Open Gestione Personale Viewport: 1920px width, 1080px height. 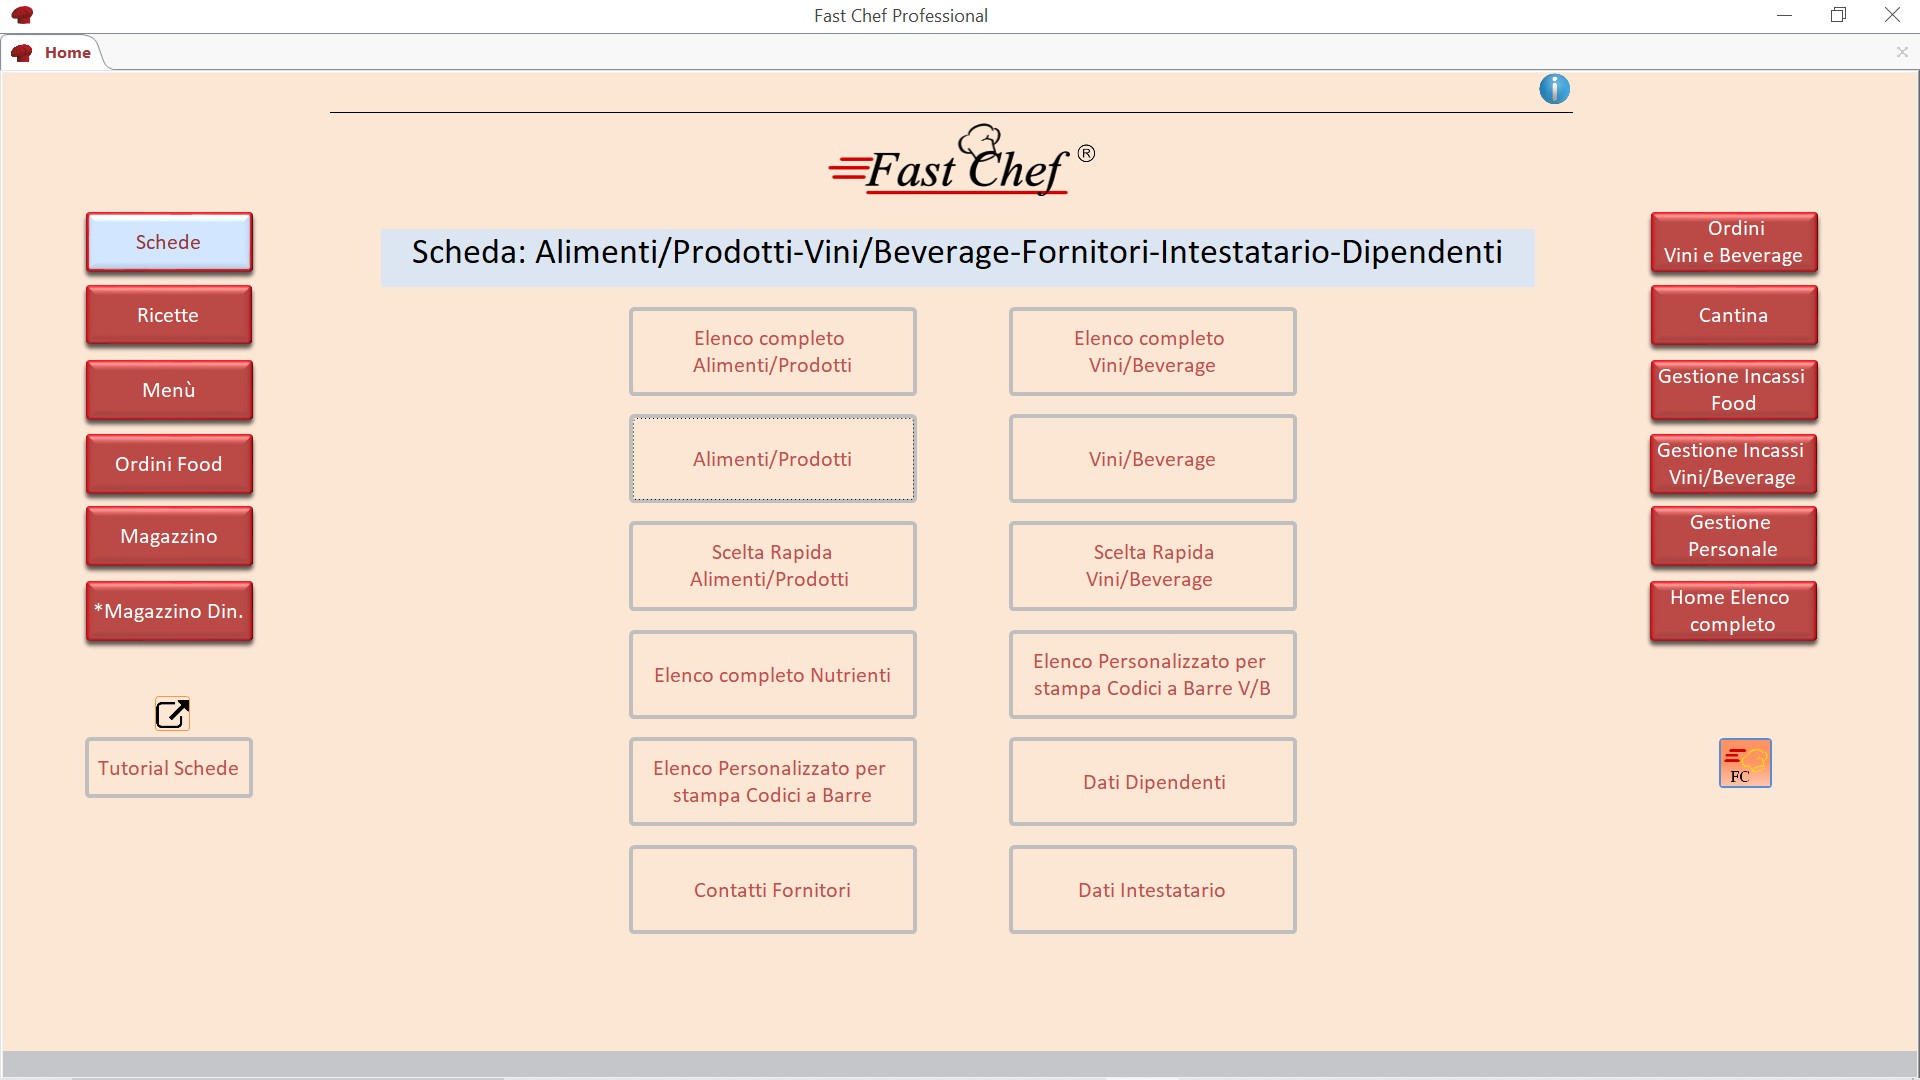click(1733, 536)
